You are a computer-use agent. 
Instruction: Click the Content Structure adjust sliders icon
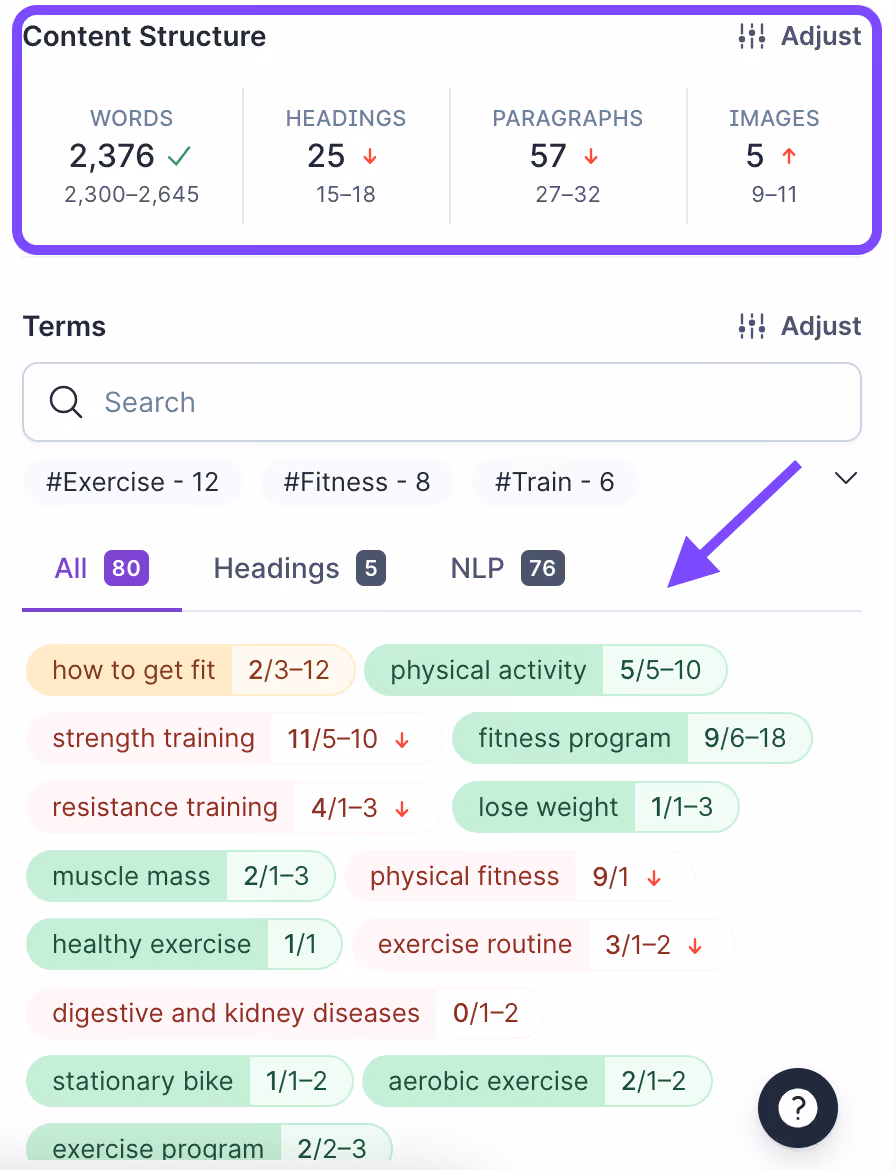[751, 36]
